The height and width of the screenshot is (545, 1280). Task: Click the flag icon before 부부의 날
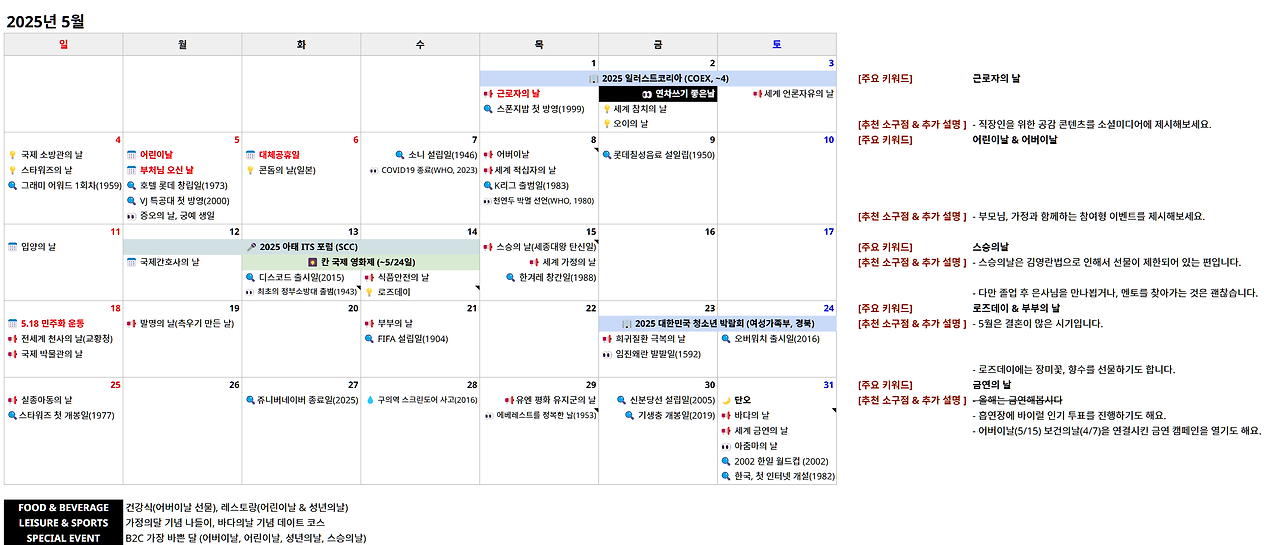[370, 323]
